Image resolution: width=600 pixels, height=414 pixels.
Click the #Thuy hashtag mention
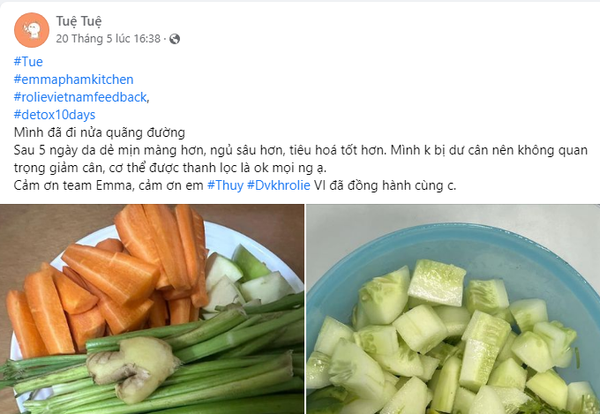[225, 185]
